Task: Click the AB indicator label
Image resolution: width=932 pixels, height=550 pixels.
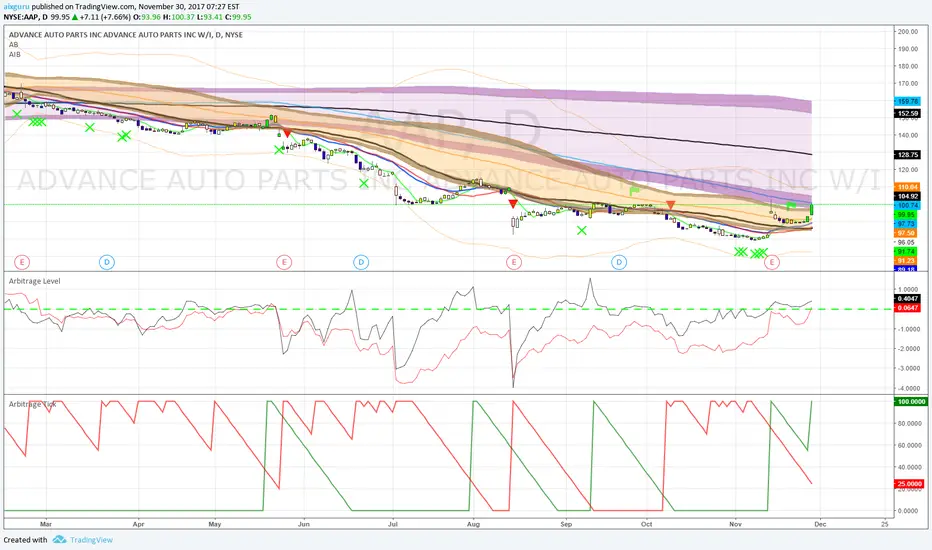Action: tap(13, 45)
